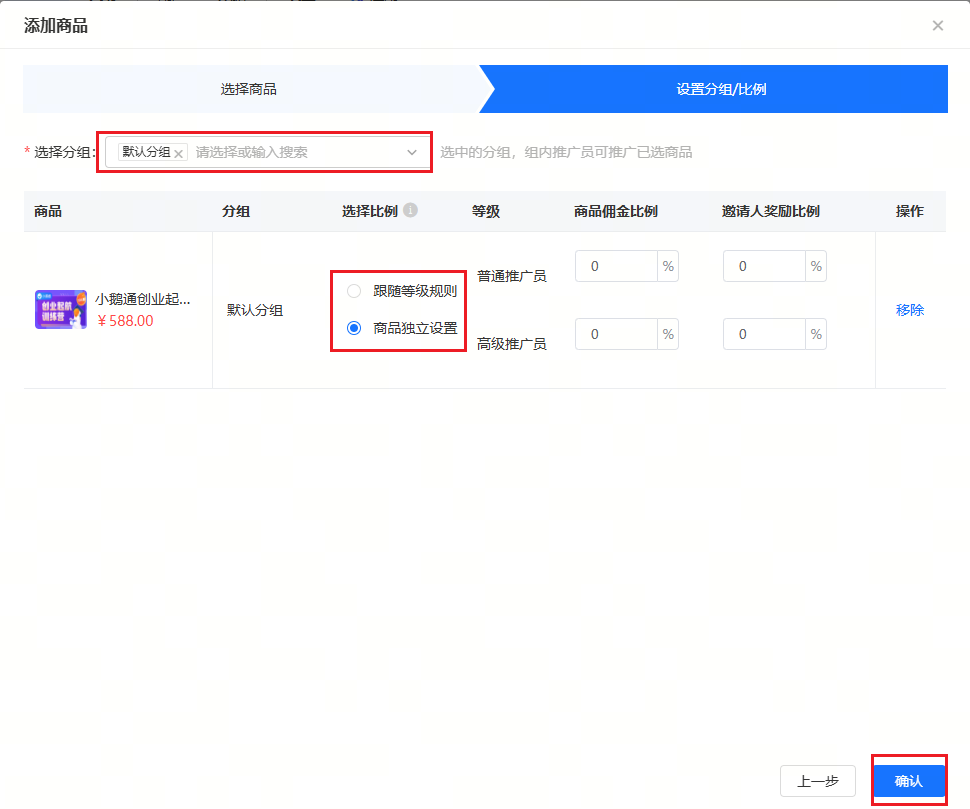The height and width of the screenshot is (809, 970).
Task: Click the price ¥588.00
Action: pos(126,321)
